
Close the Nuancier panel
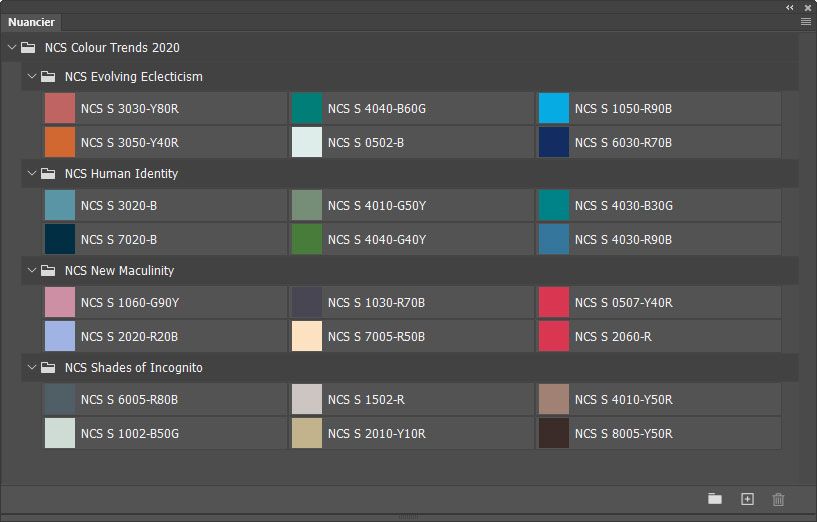tap(808, 8)
